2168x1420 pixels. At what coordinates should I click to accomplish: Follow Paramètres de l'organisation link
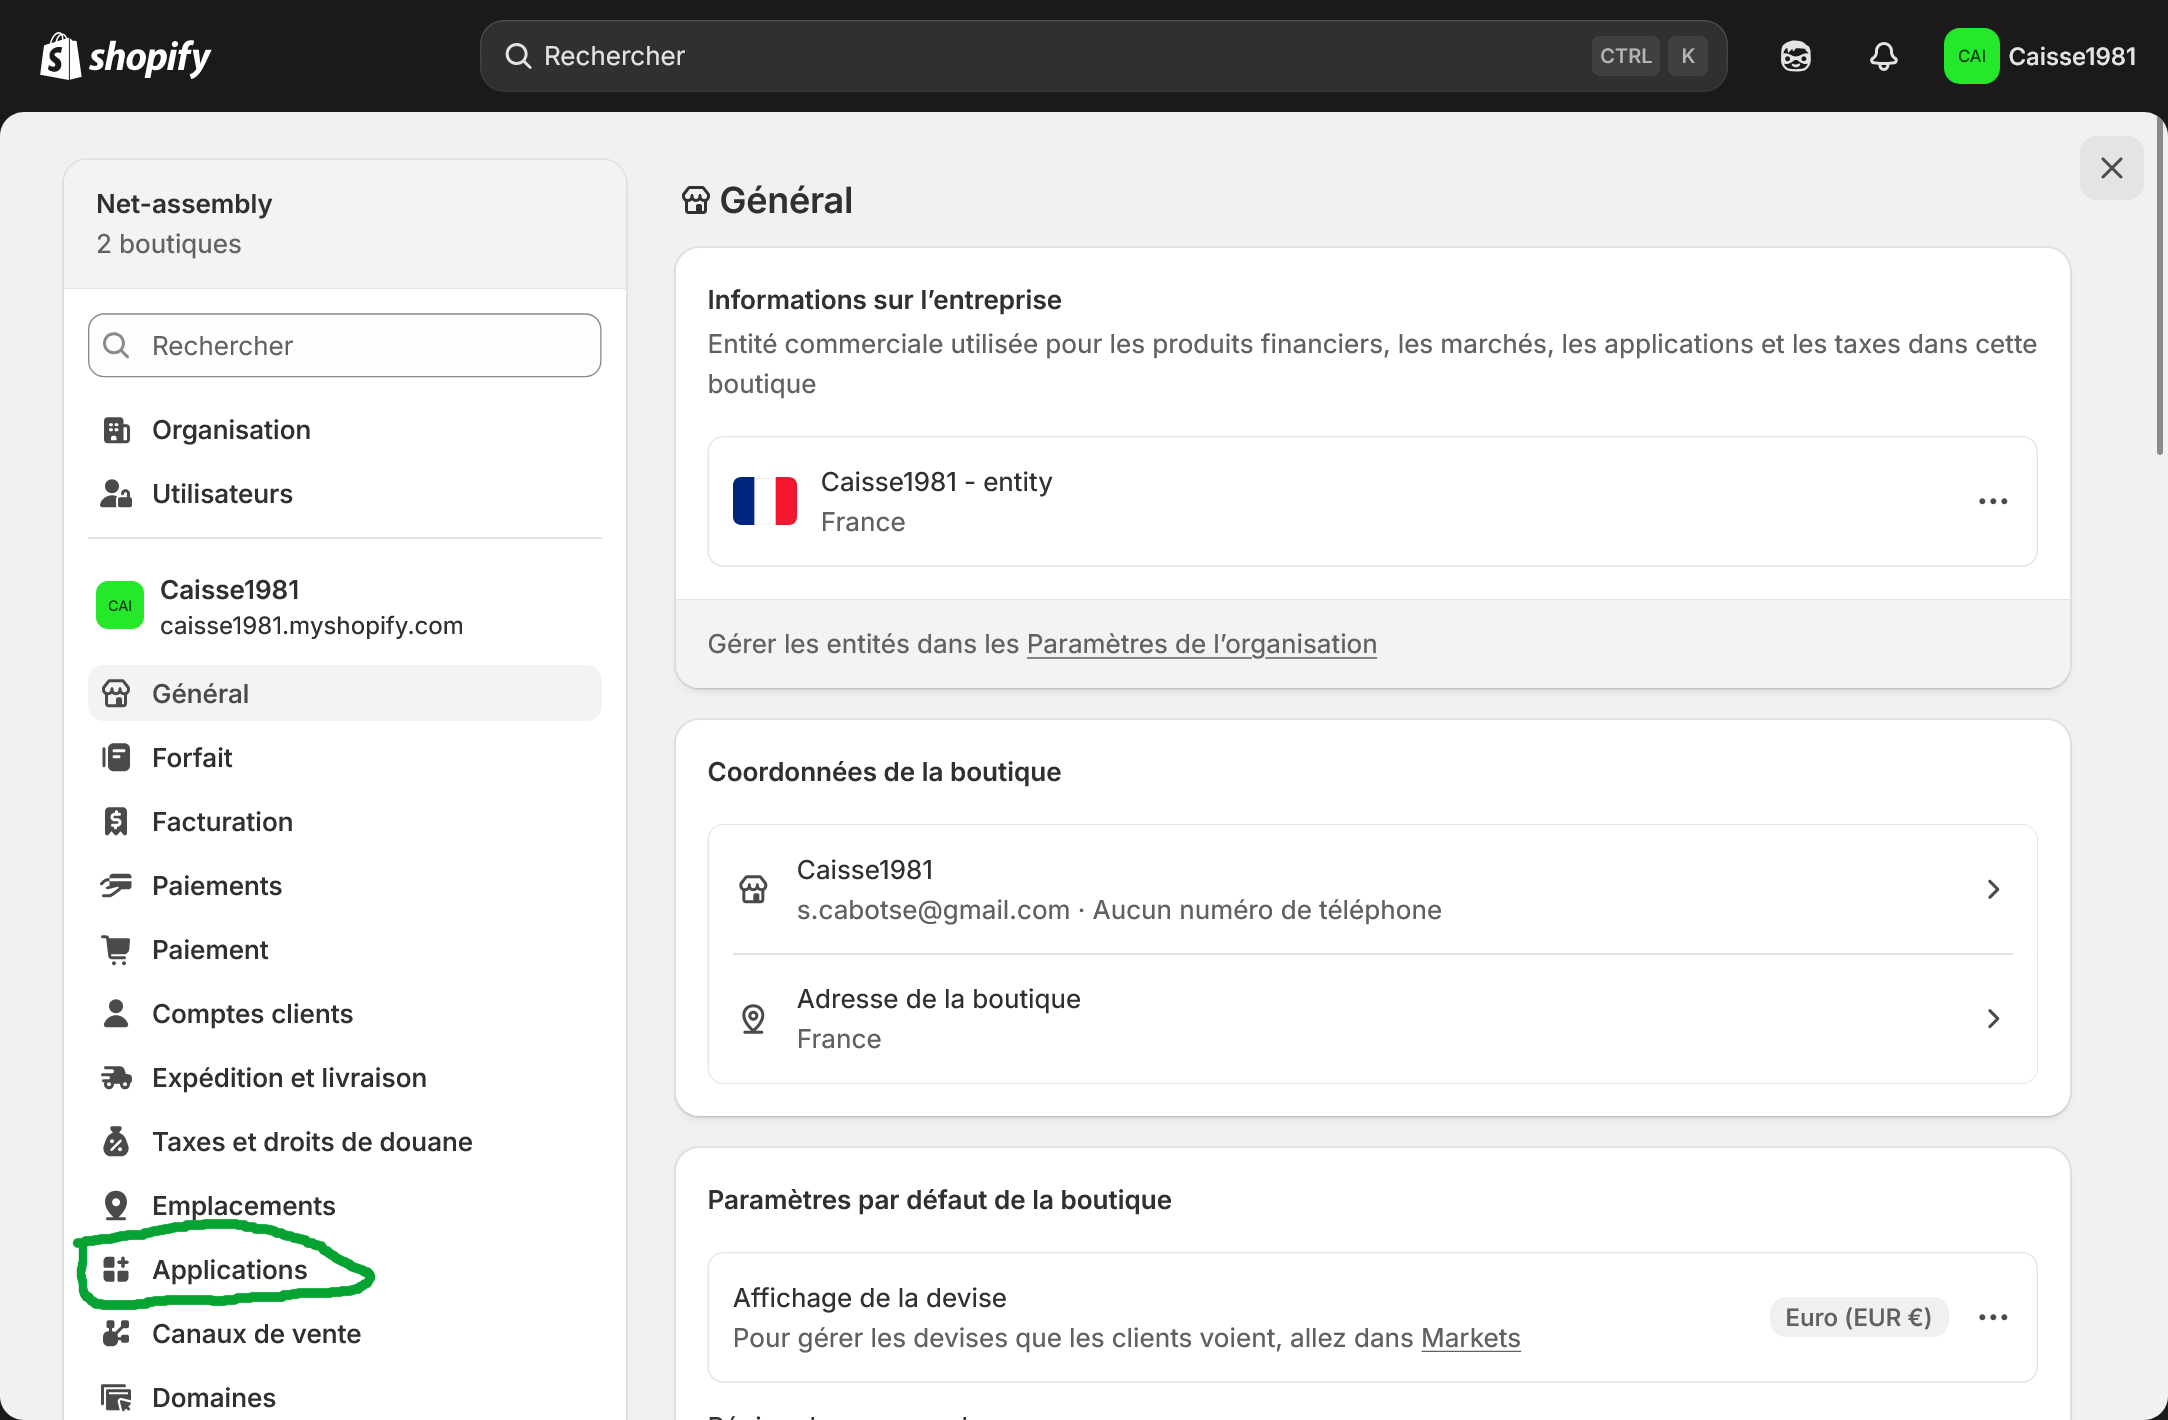(1201, 644)
